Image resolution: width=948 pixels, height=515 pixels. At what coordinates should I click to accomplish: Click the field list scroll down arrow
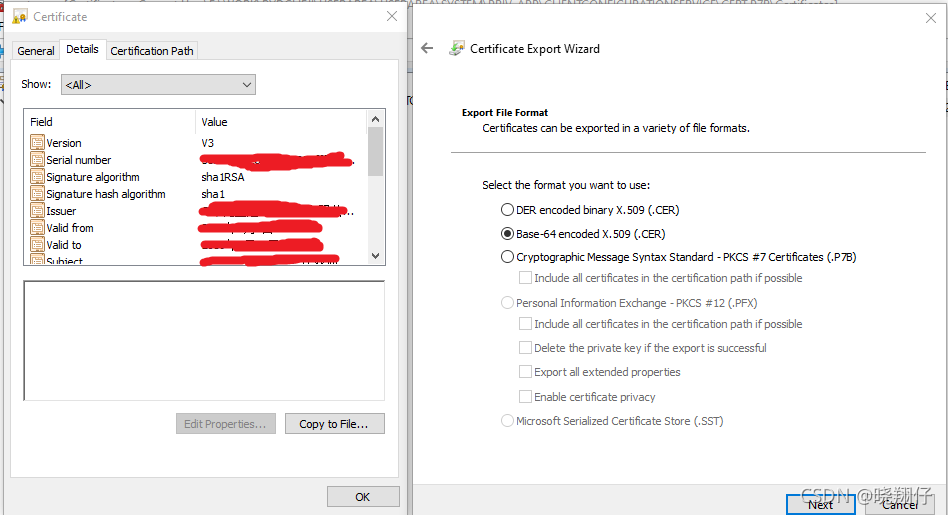375,256
